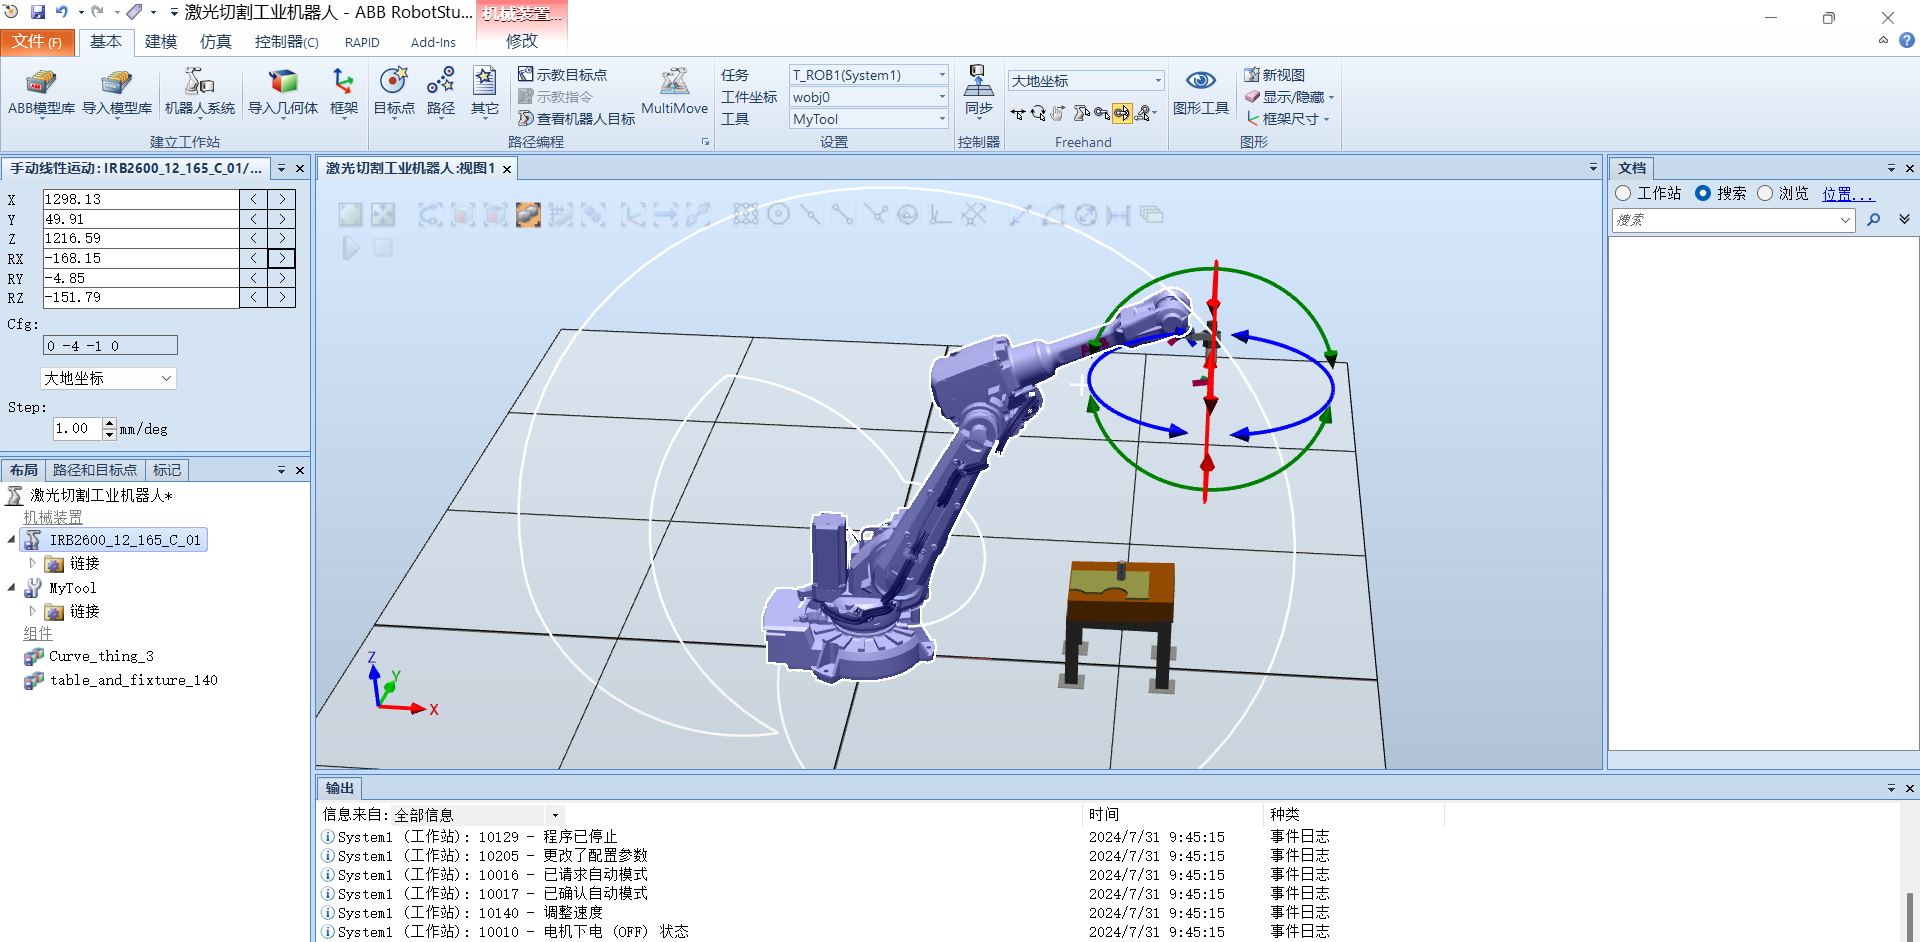1920x942 pixels.
Task: Select the Freehand multi-robot jog tool
Action: pyautogui.click(x=1144, y=113)
